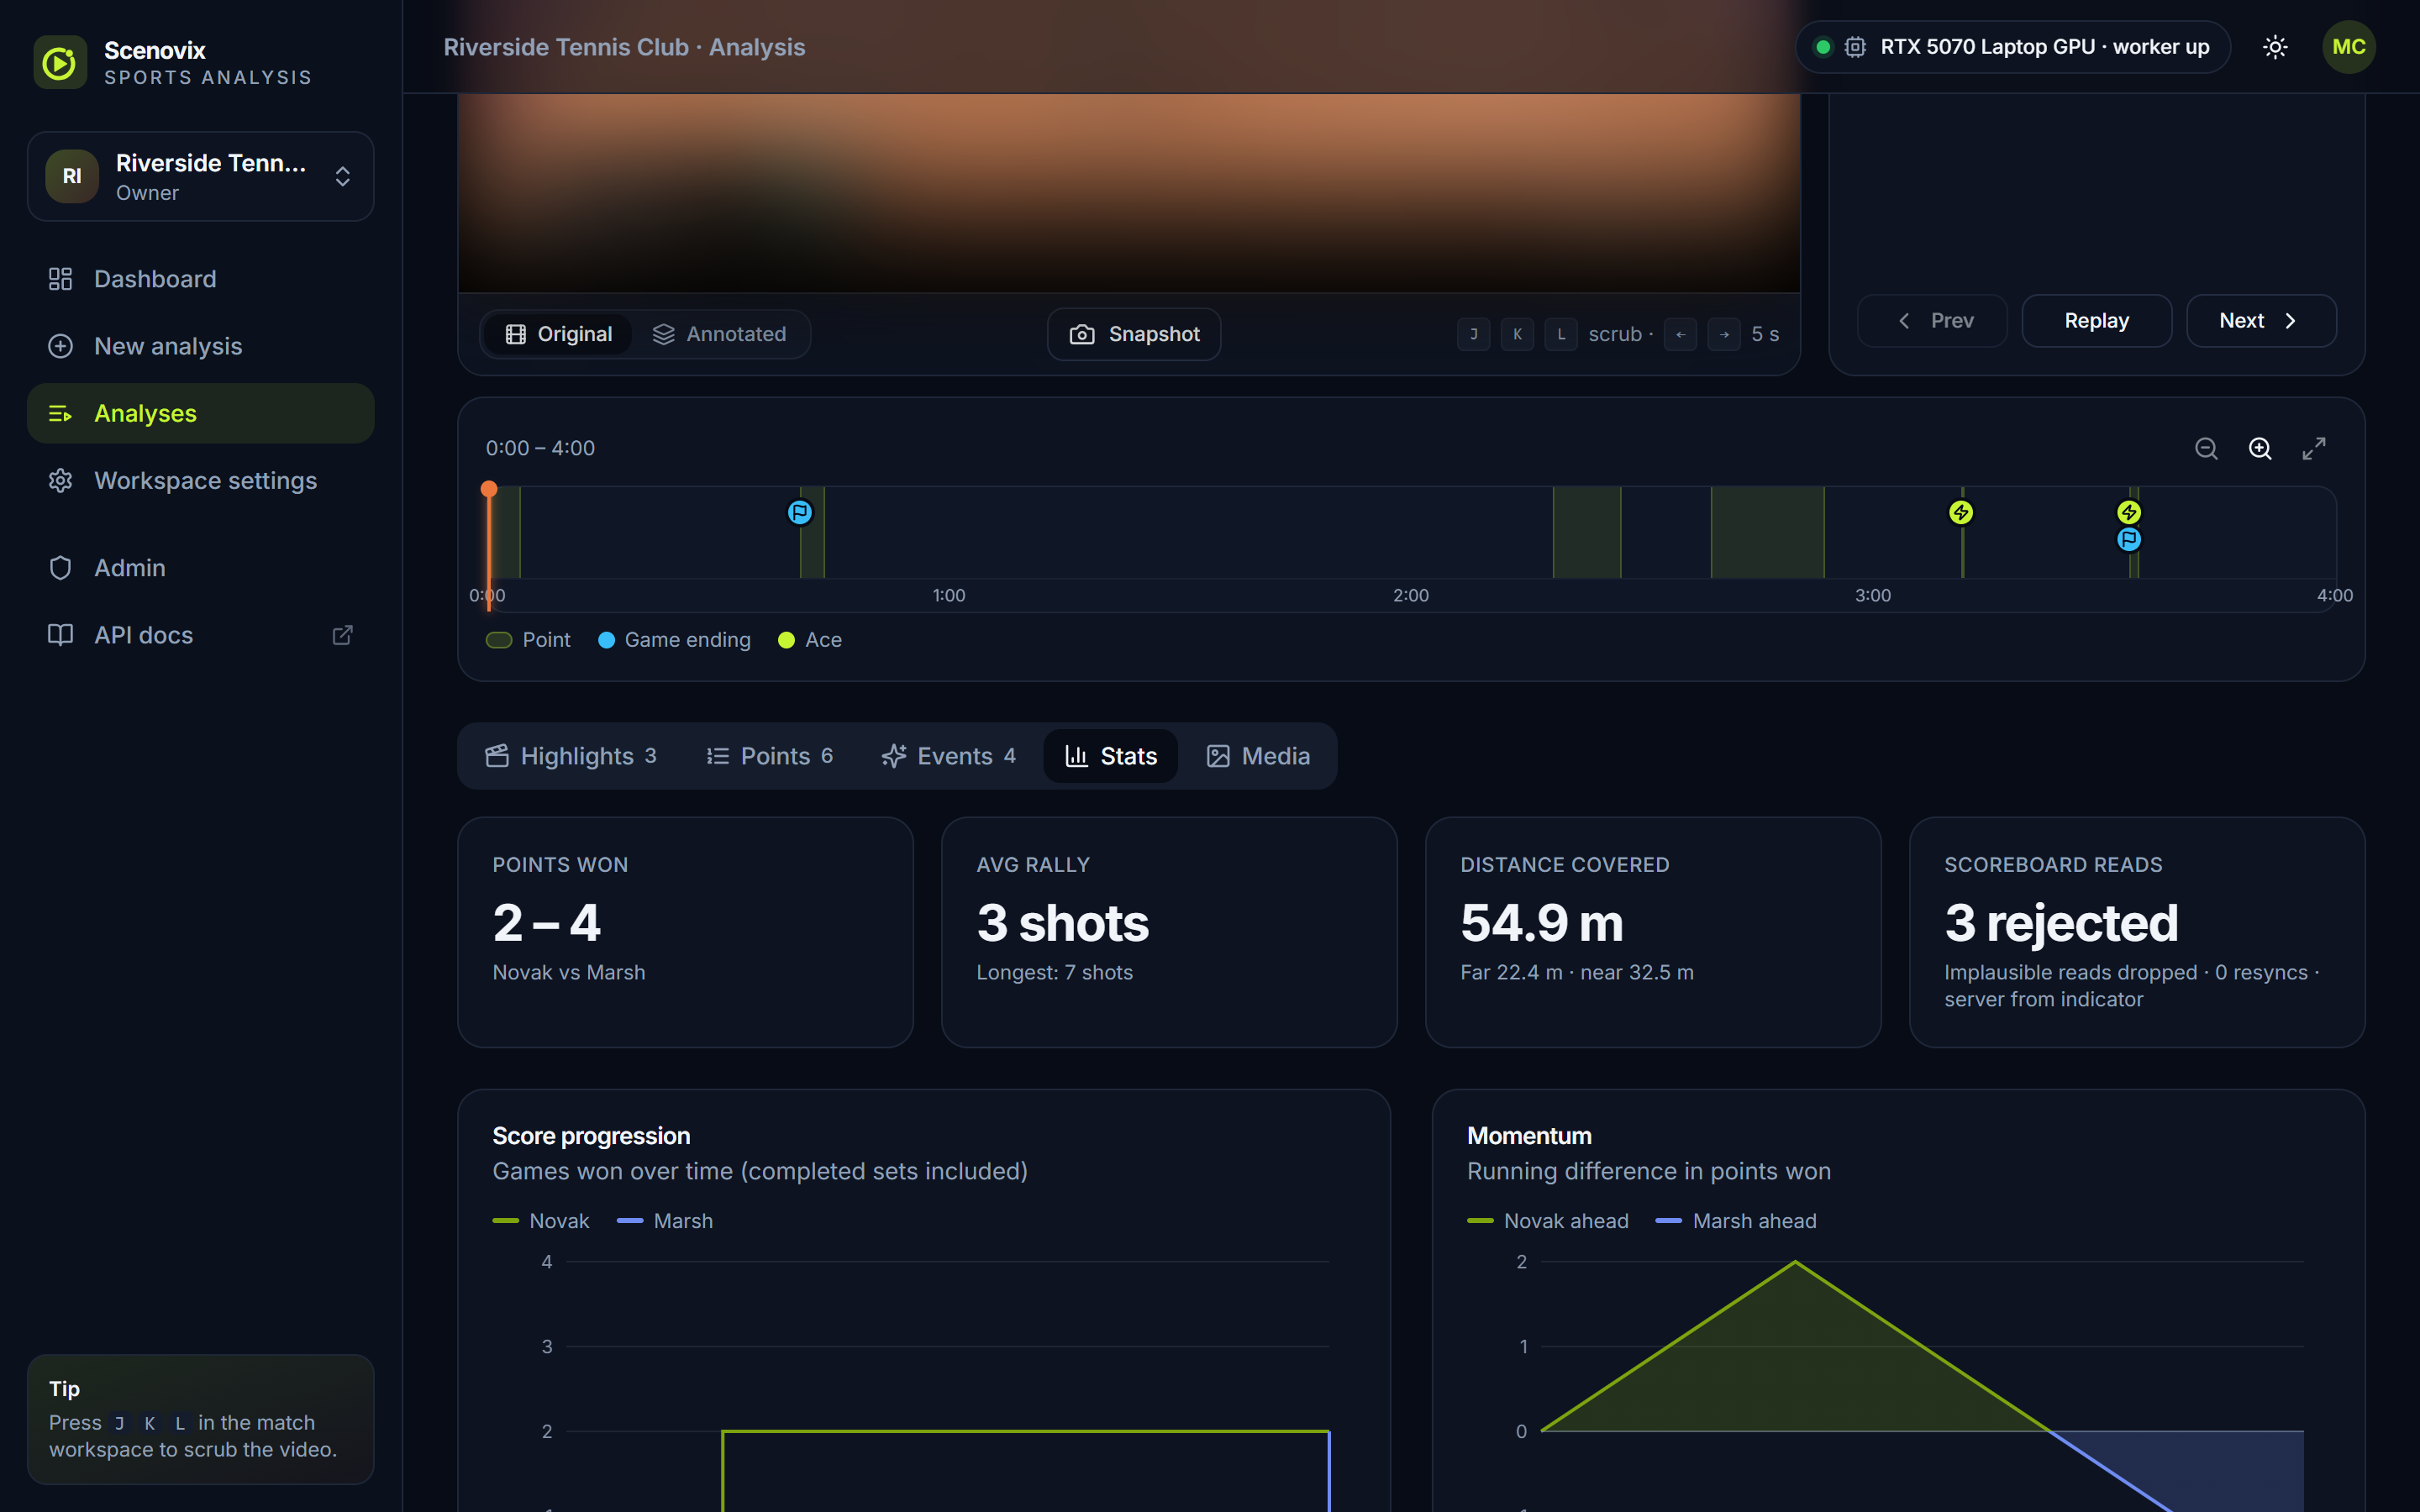Go to Prev clip

click(1932, 321)
